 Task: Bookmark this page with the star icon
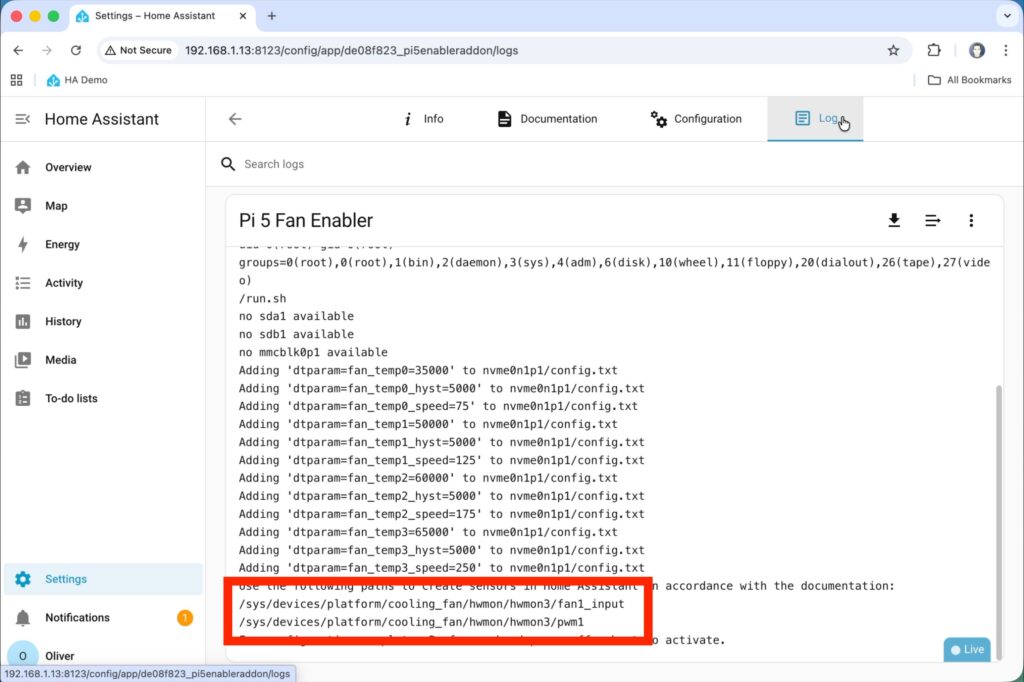pyautogui.click(x=893, y=50)
